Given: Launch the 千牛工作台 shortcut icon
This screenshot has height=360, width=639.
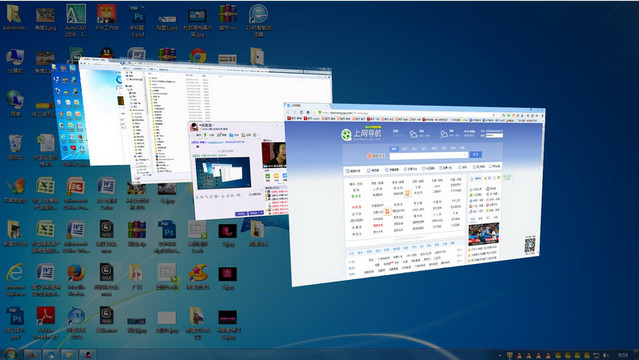Looking at the screenshot, I should [x=106, y=18].
